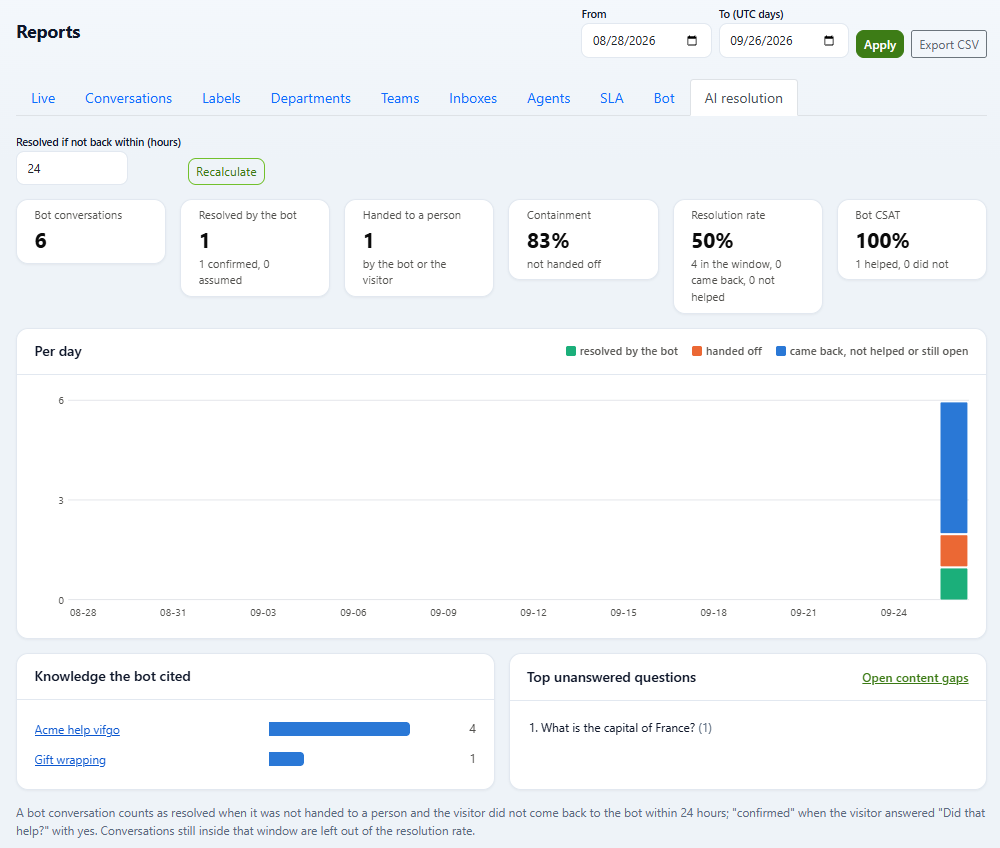
Task: Click the orange handed off legend swatch
Action: click(x=697, y=351)
